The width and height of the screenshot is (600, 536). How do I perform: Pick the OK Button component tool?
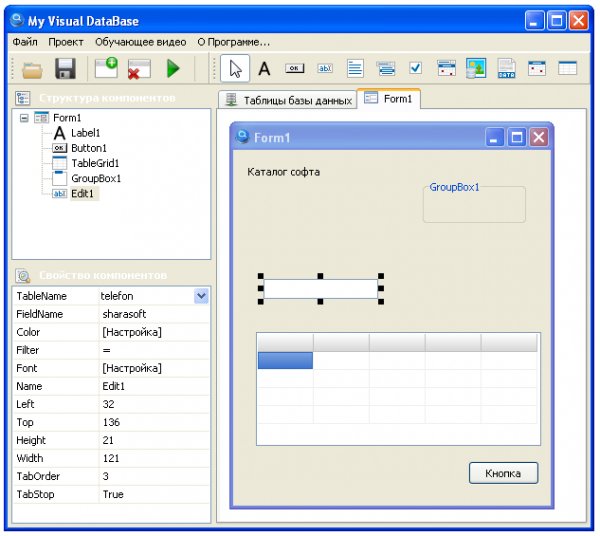295,68
